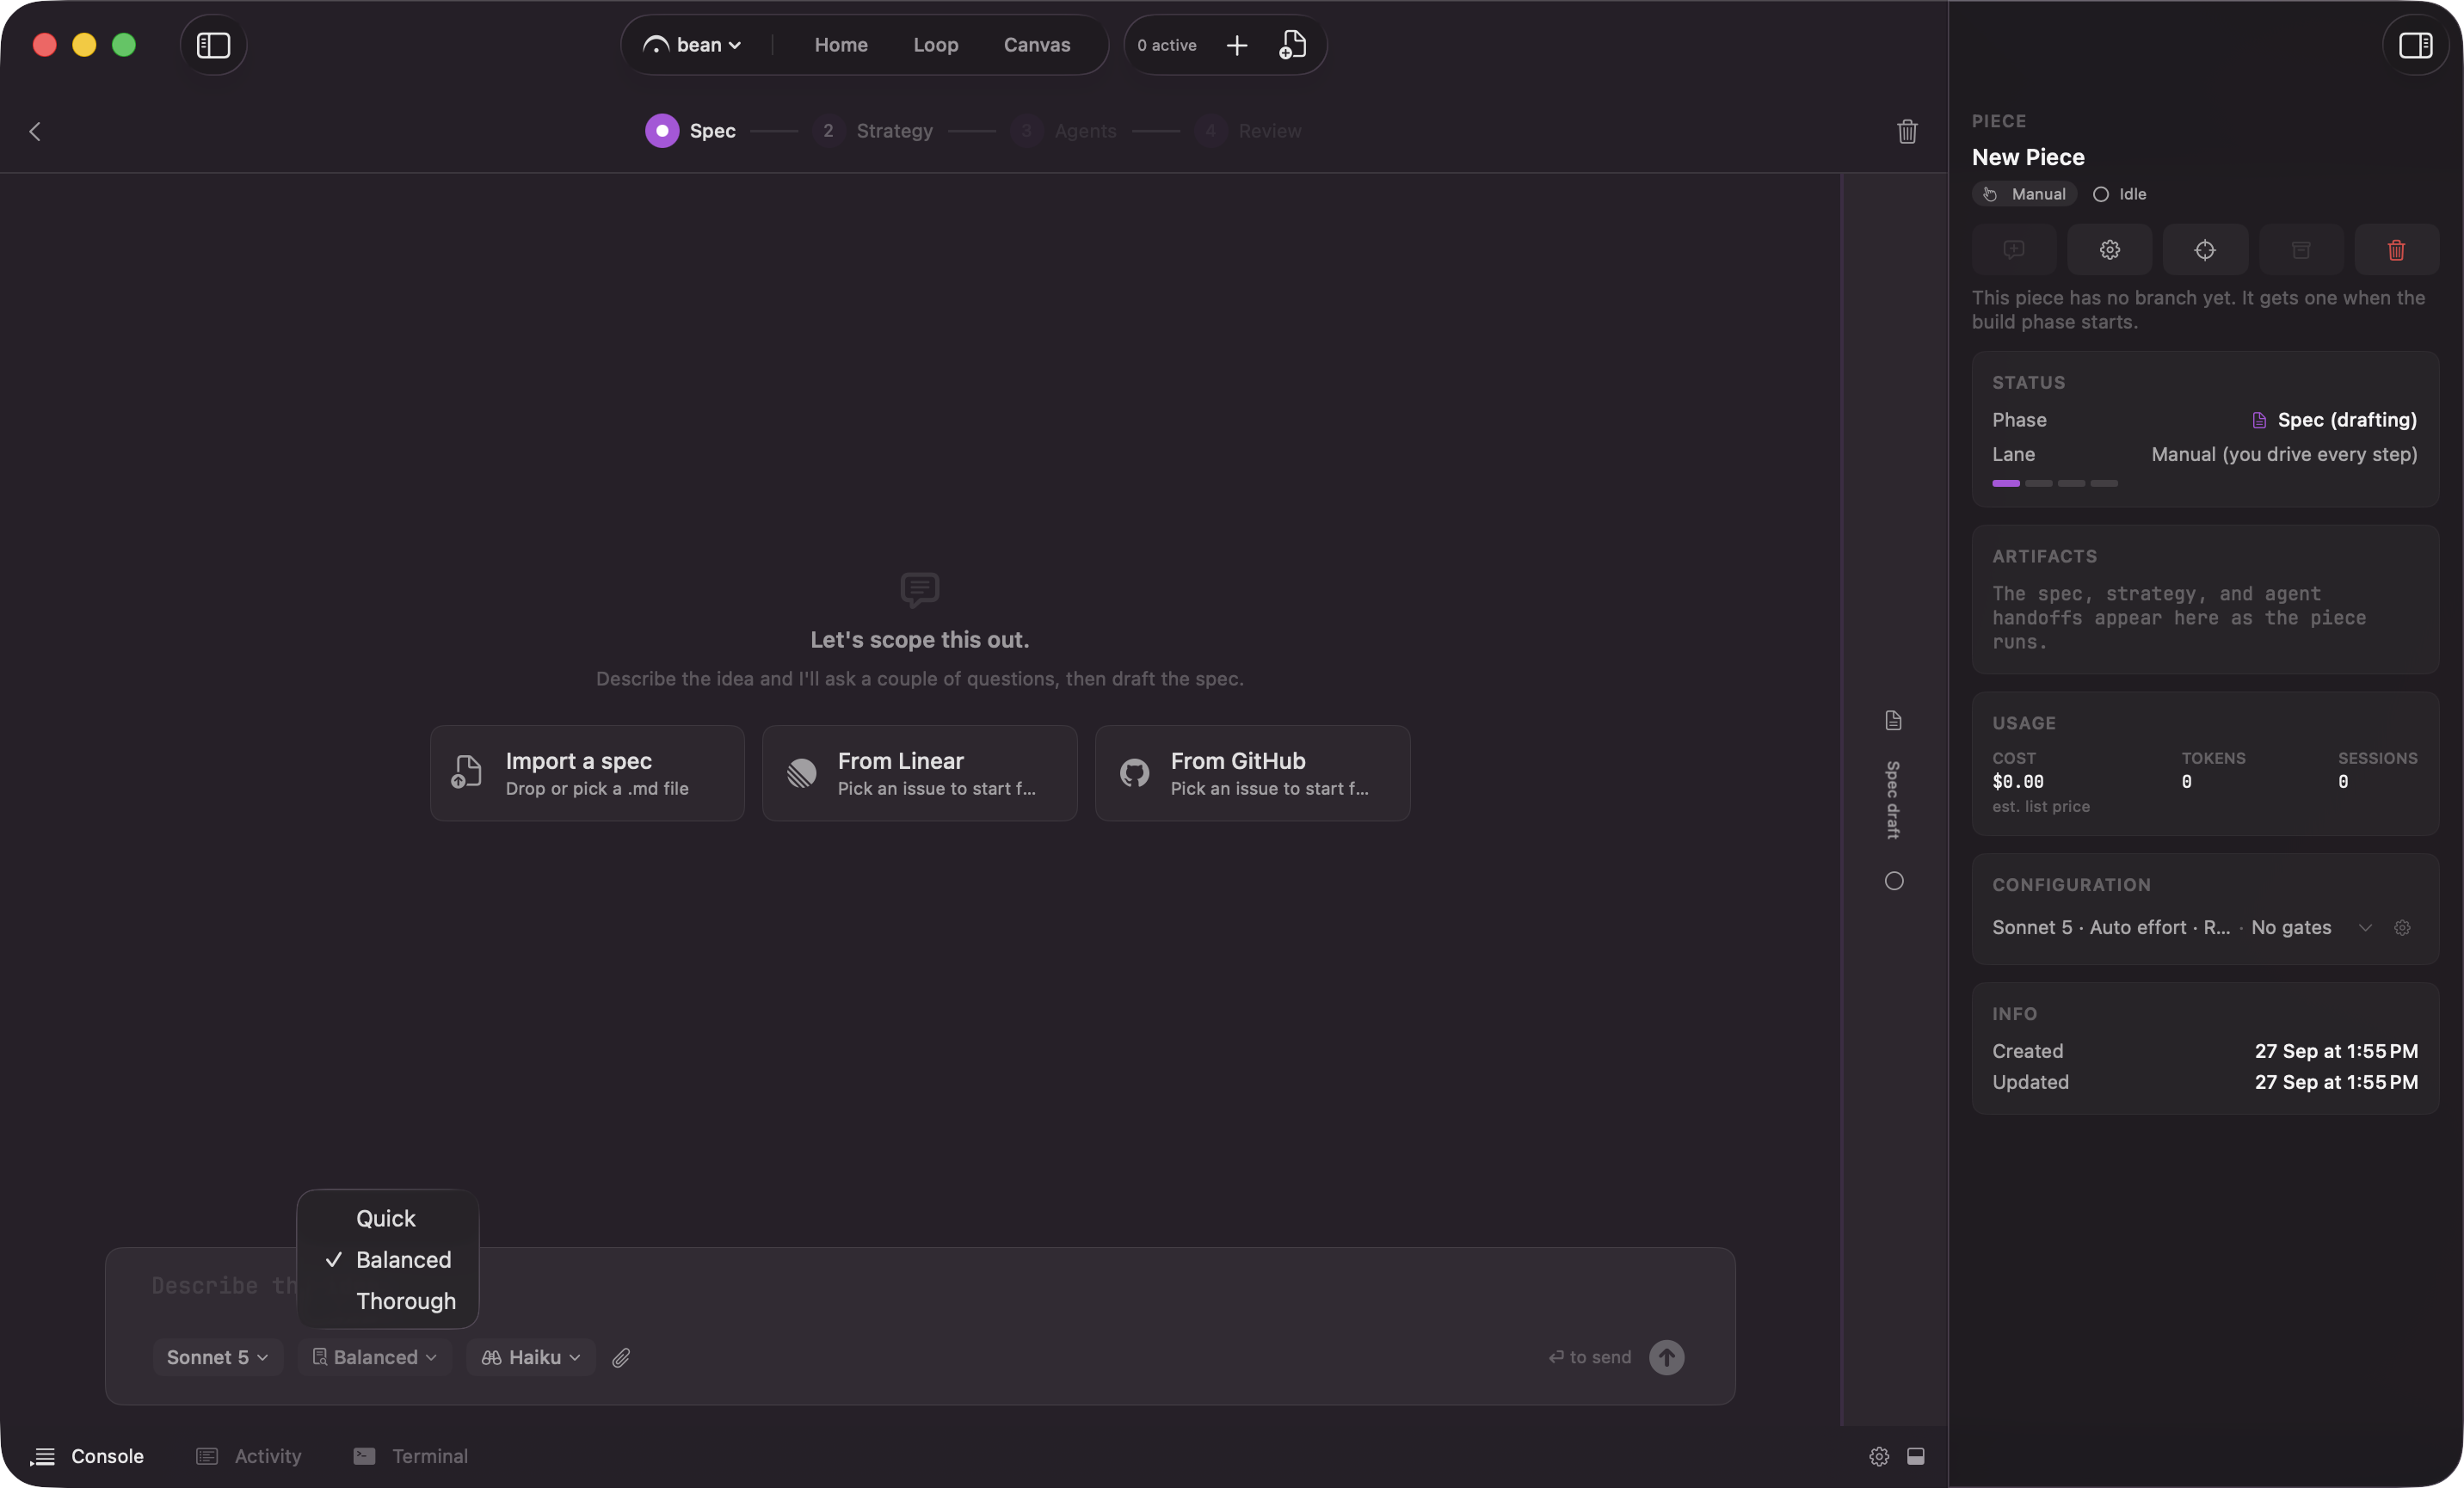Open the Haiku model dropdown

(x=530, y=1357)
